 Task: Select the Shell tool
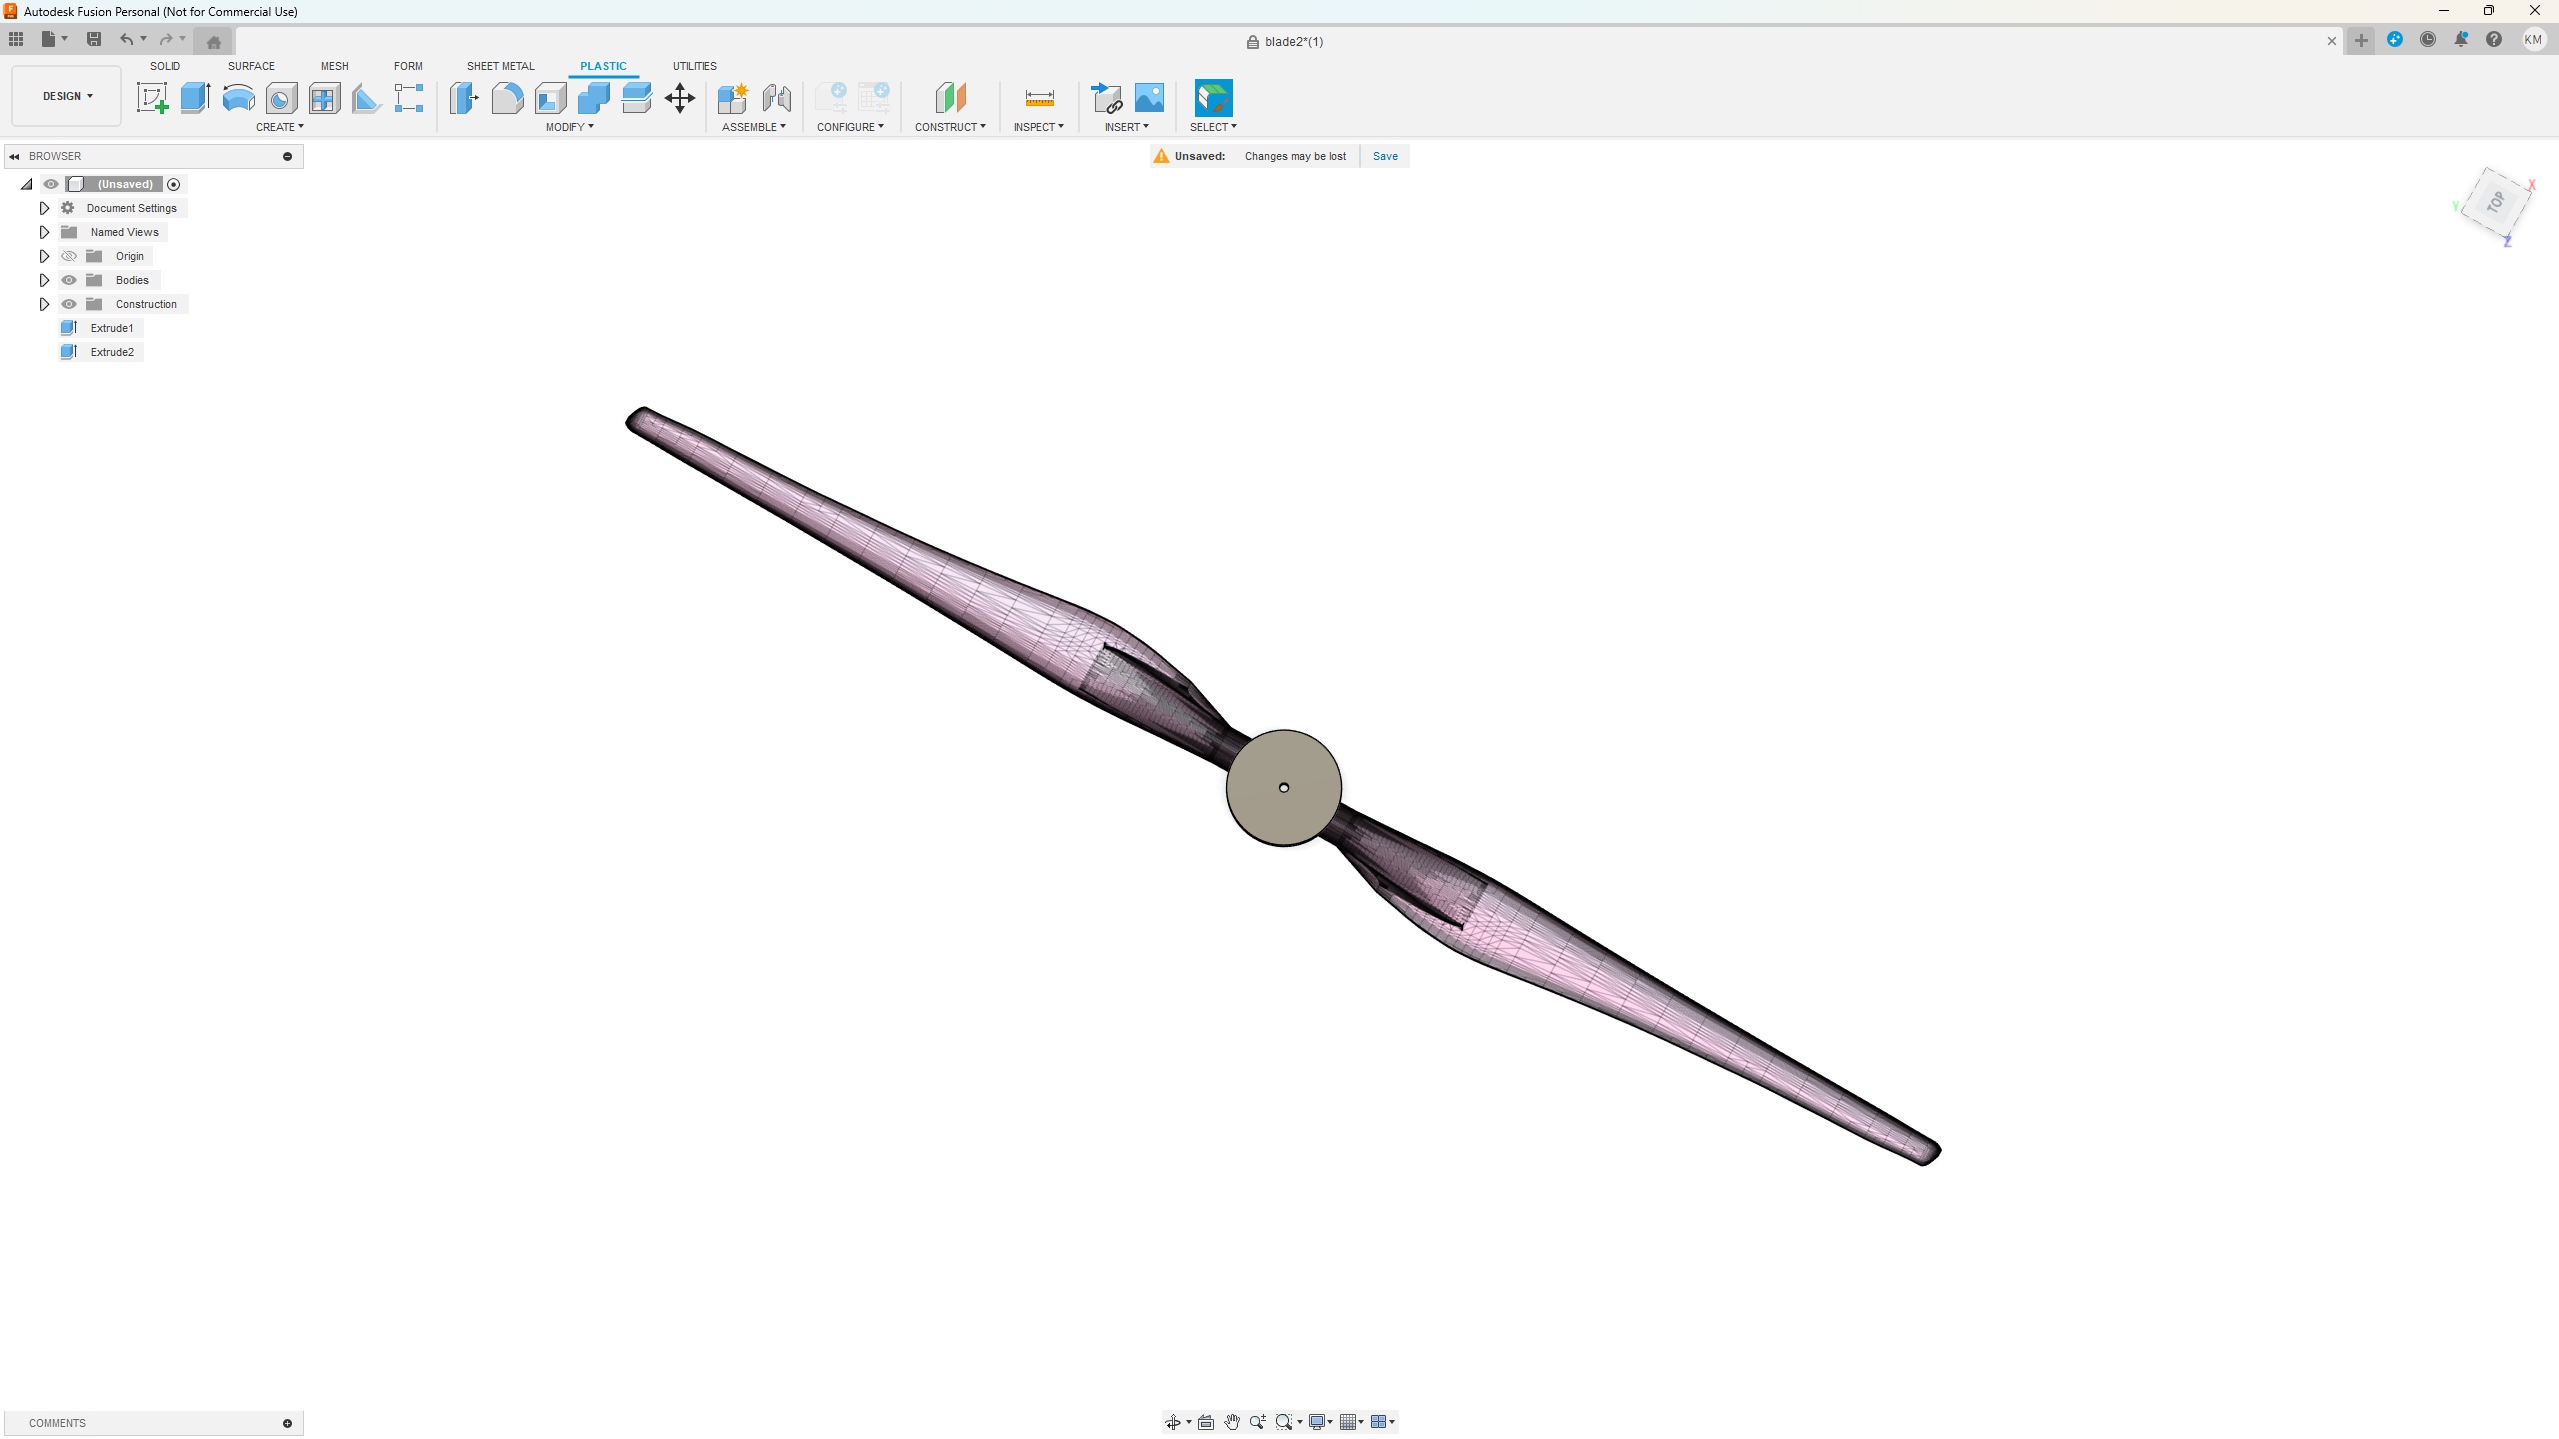550,98
